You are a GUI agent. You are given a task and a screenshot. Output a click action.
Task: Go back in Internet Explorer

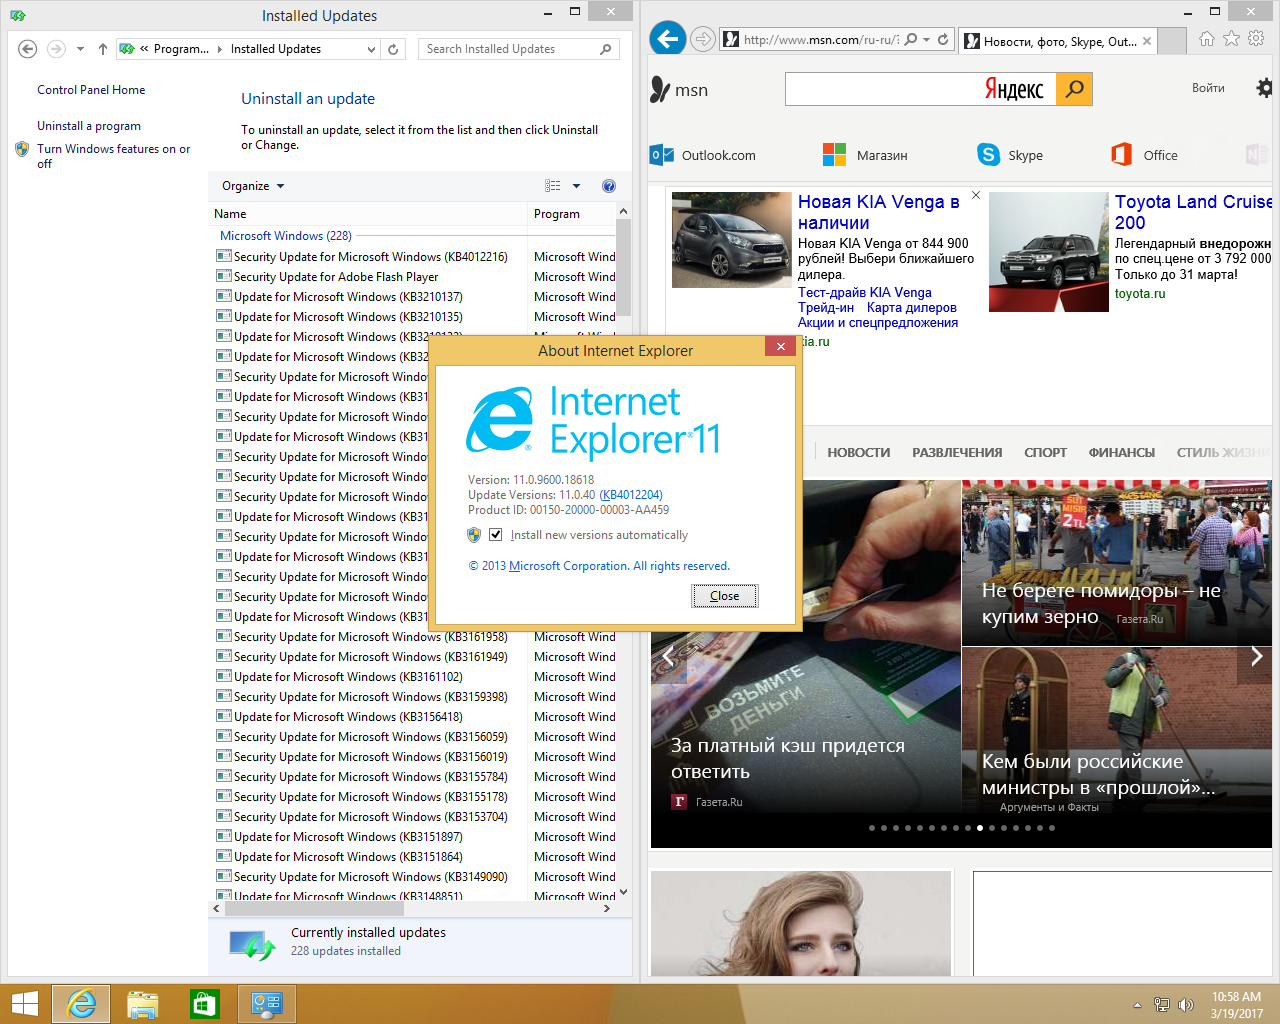coord(668,39)
